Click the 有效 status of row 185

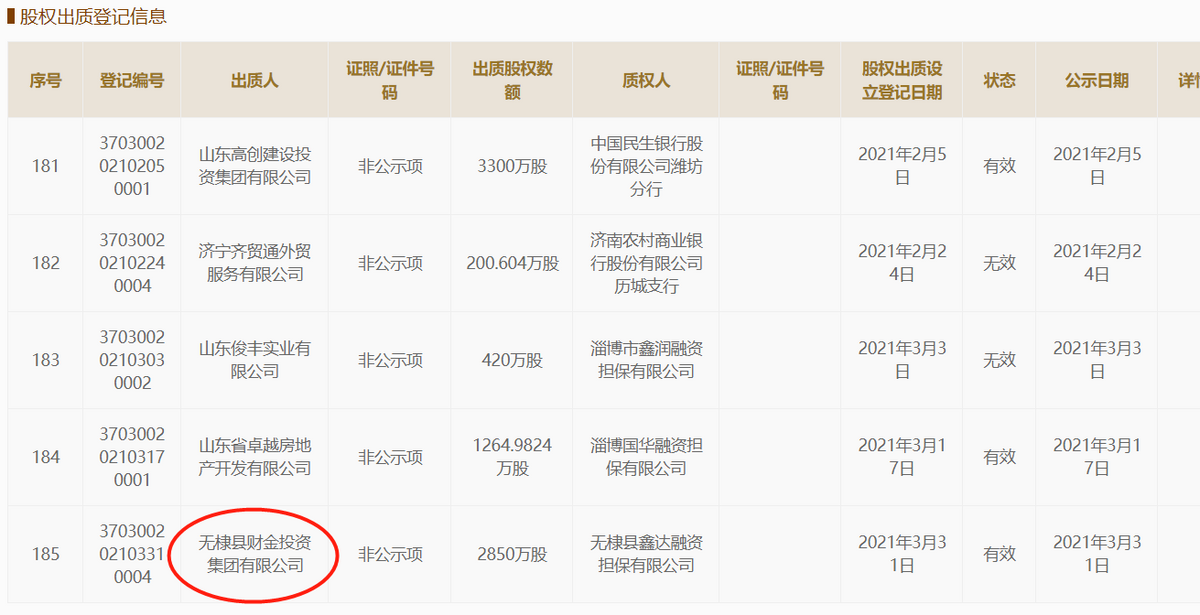[x=999, y=554]
